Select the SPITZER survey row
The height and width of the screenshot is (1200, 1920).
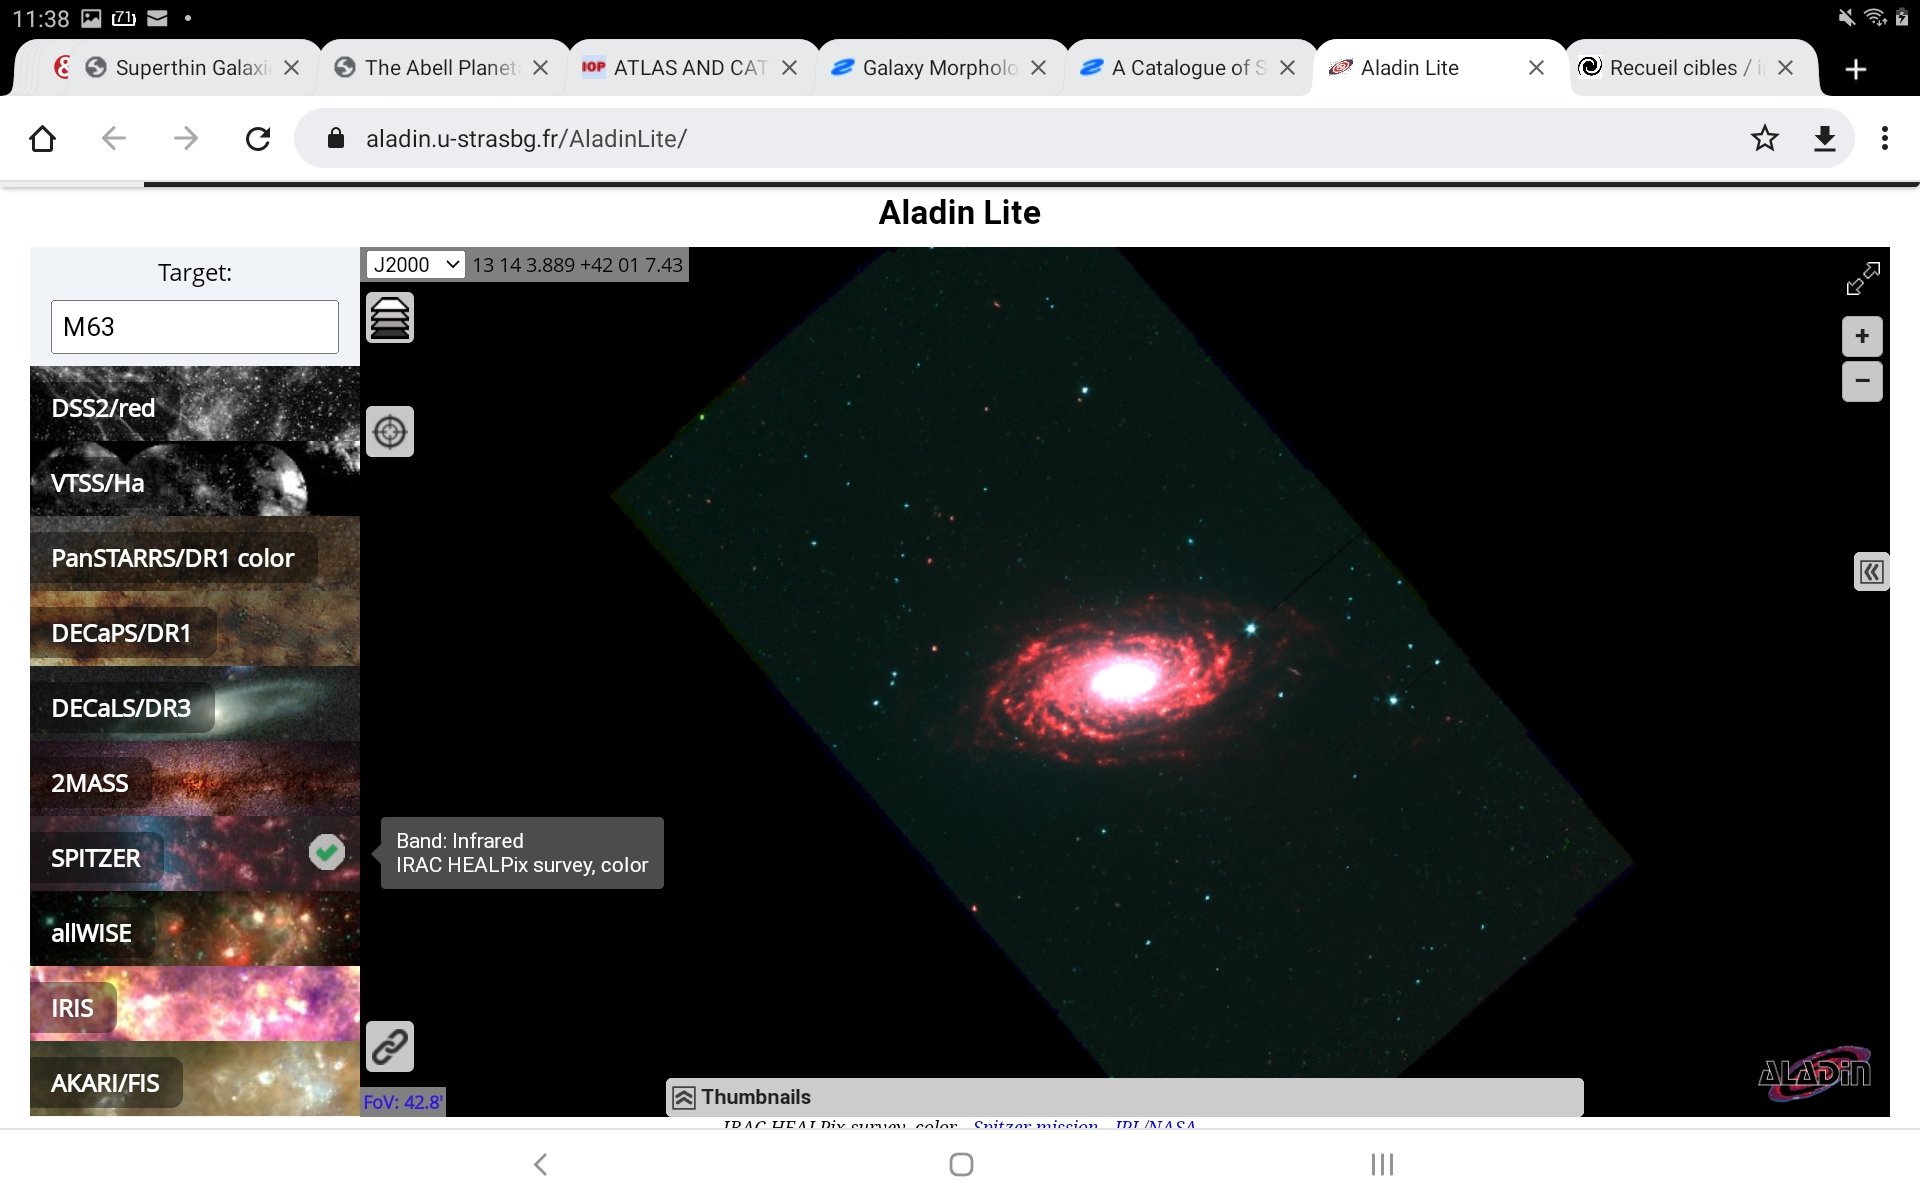coord(195,854)
